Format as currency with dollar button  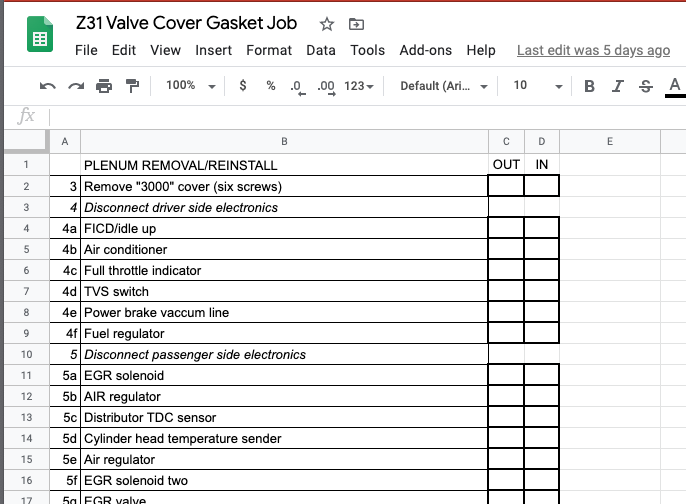click(x=243, y=86)
